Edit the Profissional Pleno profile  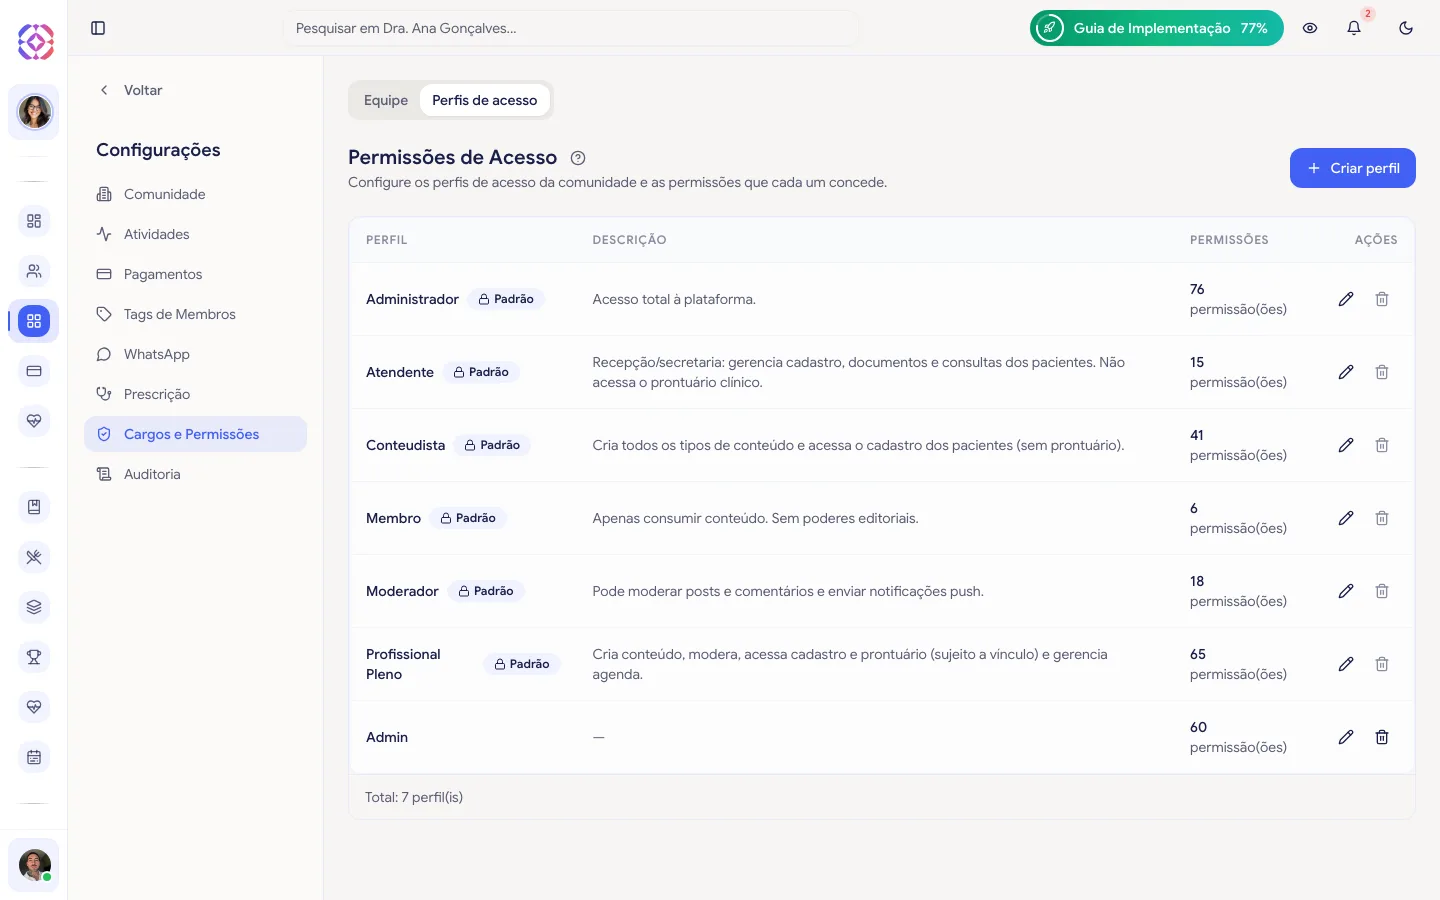(x=1346, y=664)
